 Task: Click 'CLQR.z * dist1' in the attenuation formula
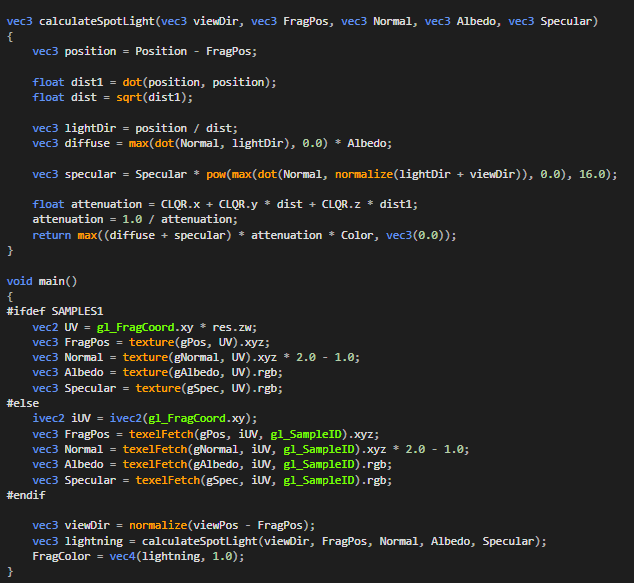(366, 204)
